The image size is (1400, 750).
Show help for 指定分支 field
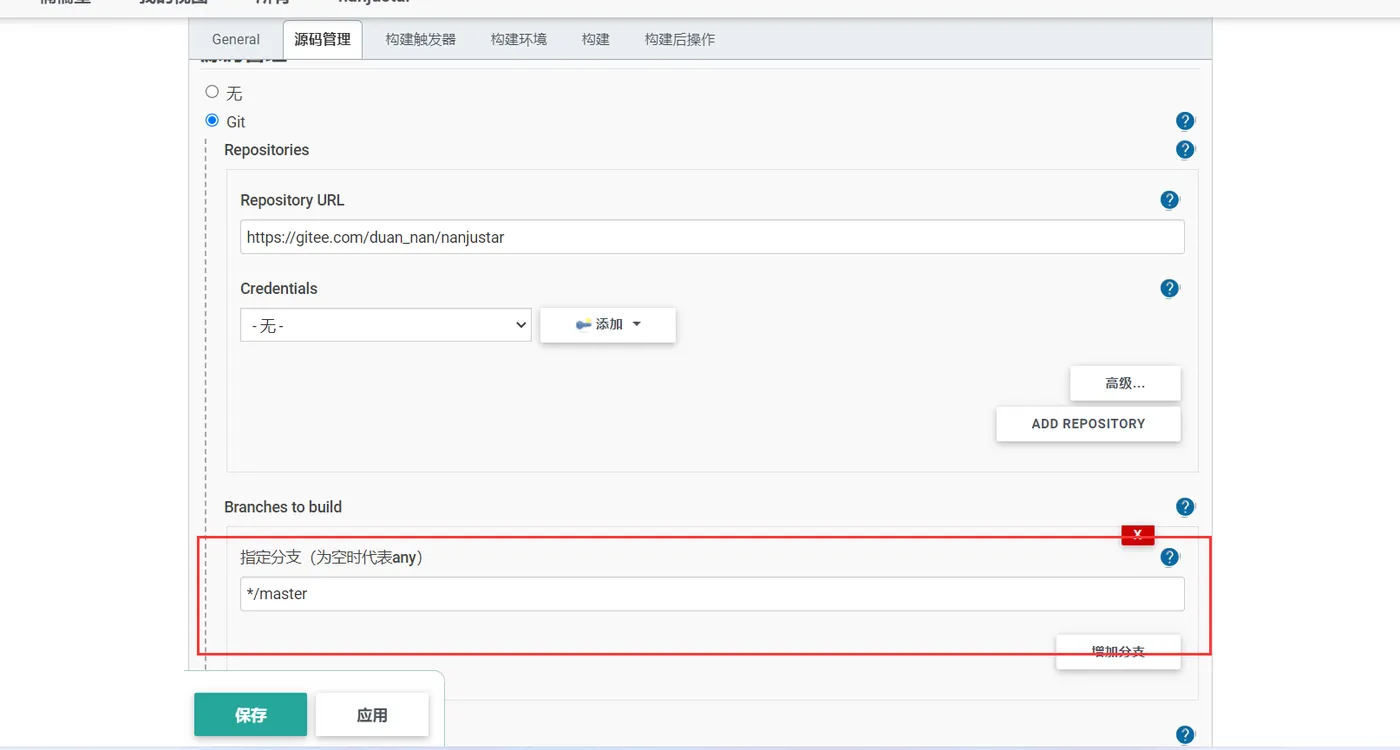click(x=1169, y=557)
